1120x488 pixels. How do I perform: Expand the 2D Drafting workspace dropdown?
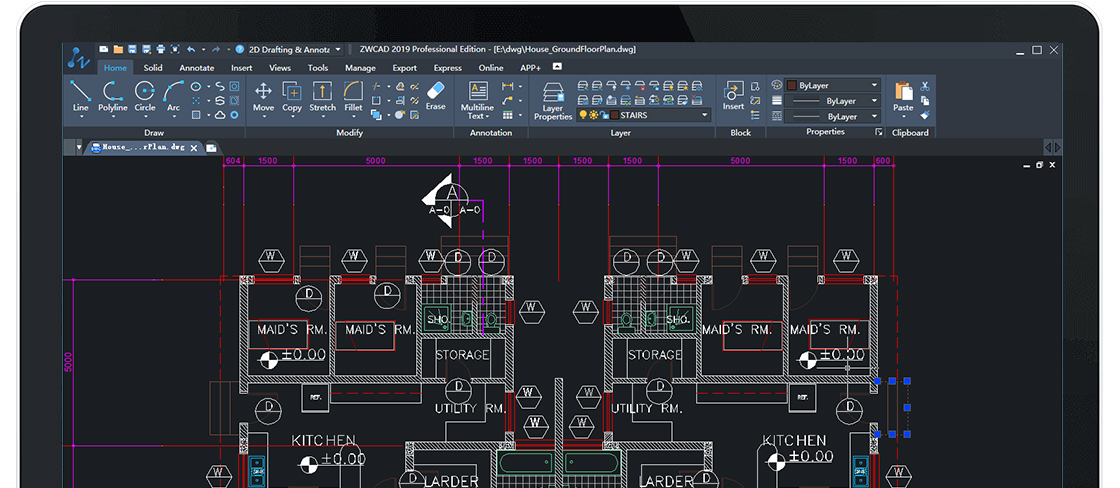(337, 49)
